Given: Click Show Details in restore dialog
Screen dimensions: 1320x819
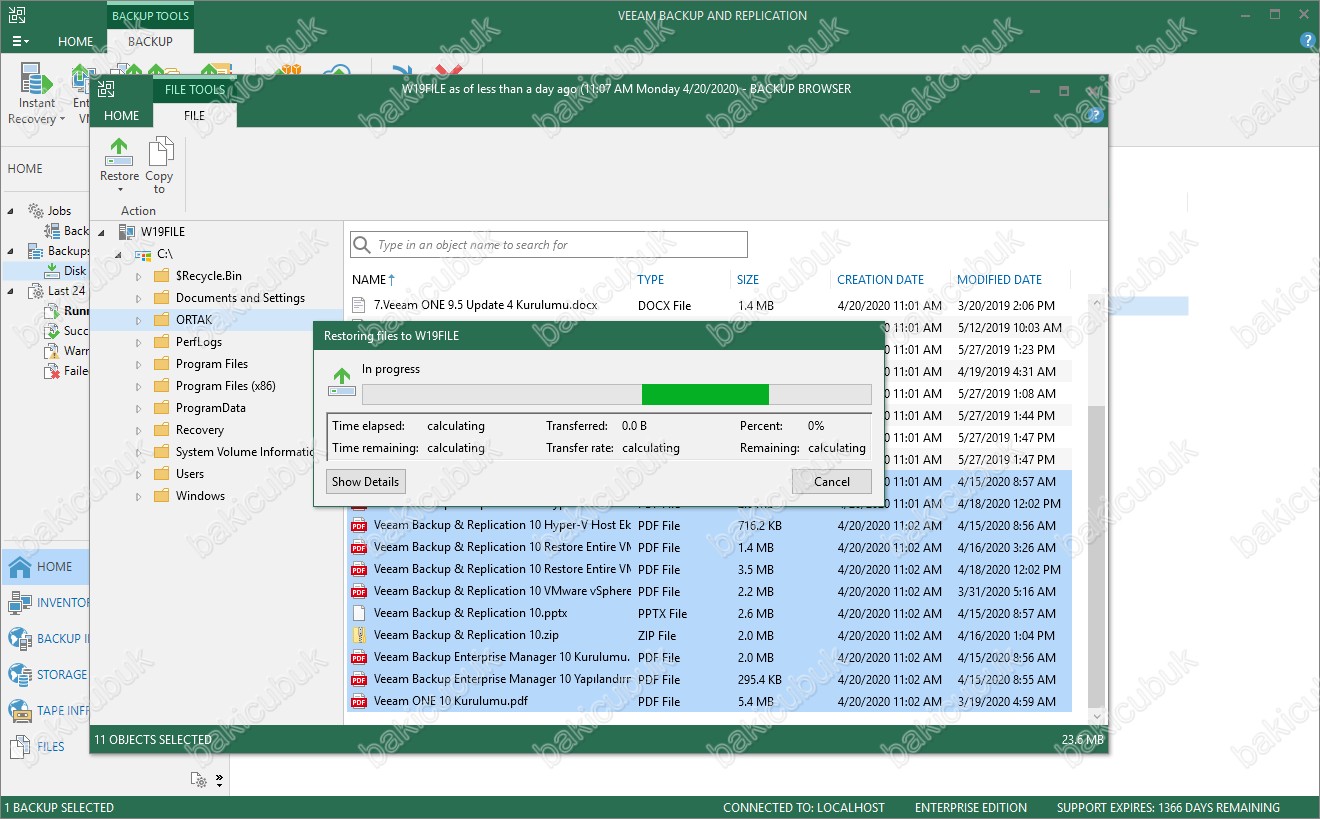Looking at the screenshot, I should (366, 482).
